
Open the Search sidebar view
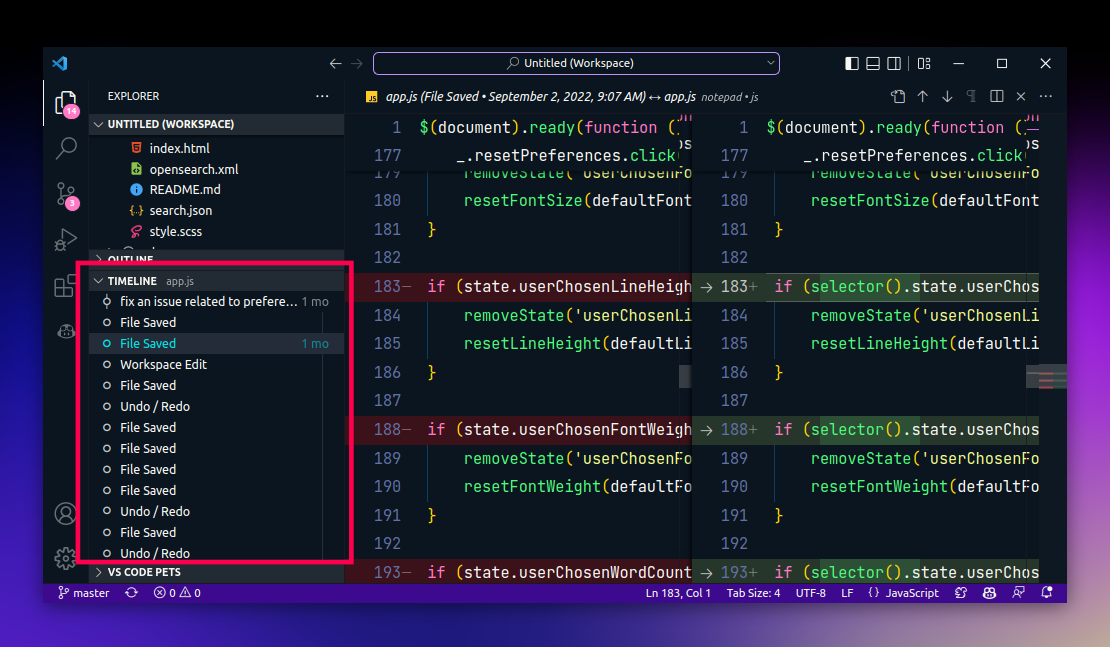(x=65, y=148)
